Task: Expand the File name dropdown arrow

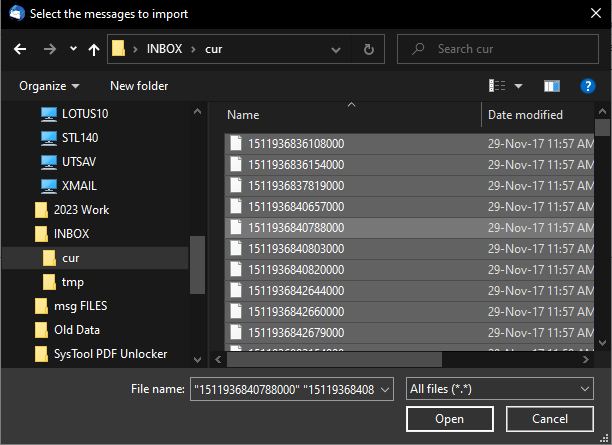Action: pos(385,390)
